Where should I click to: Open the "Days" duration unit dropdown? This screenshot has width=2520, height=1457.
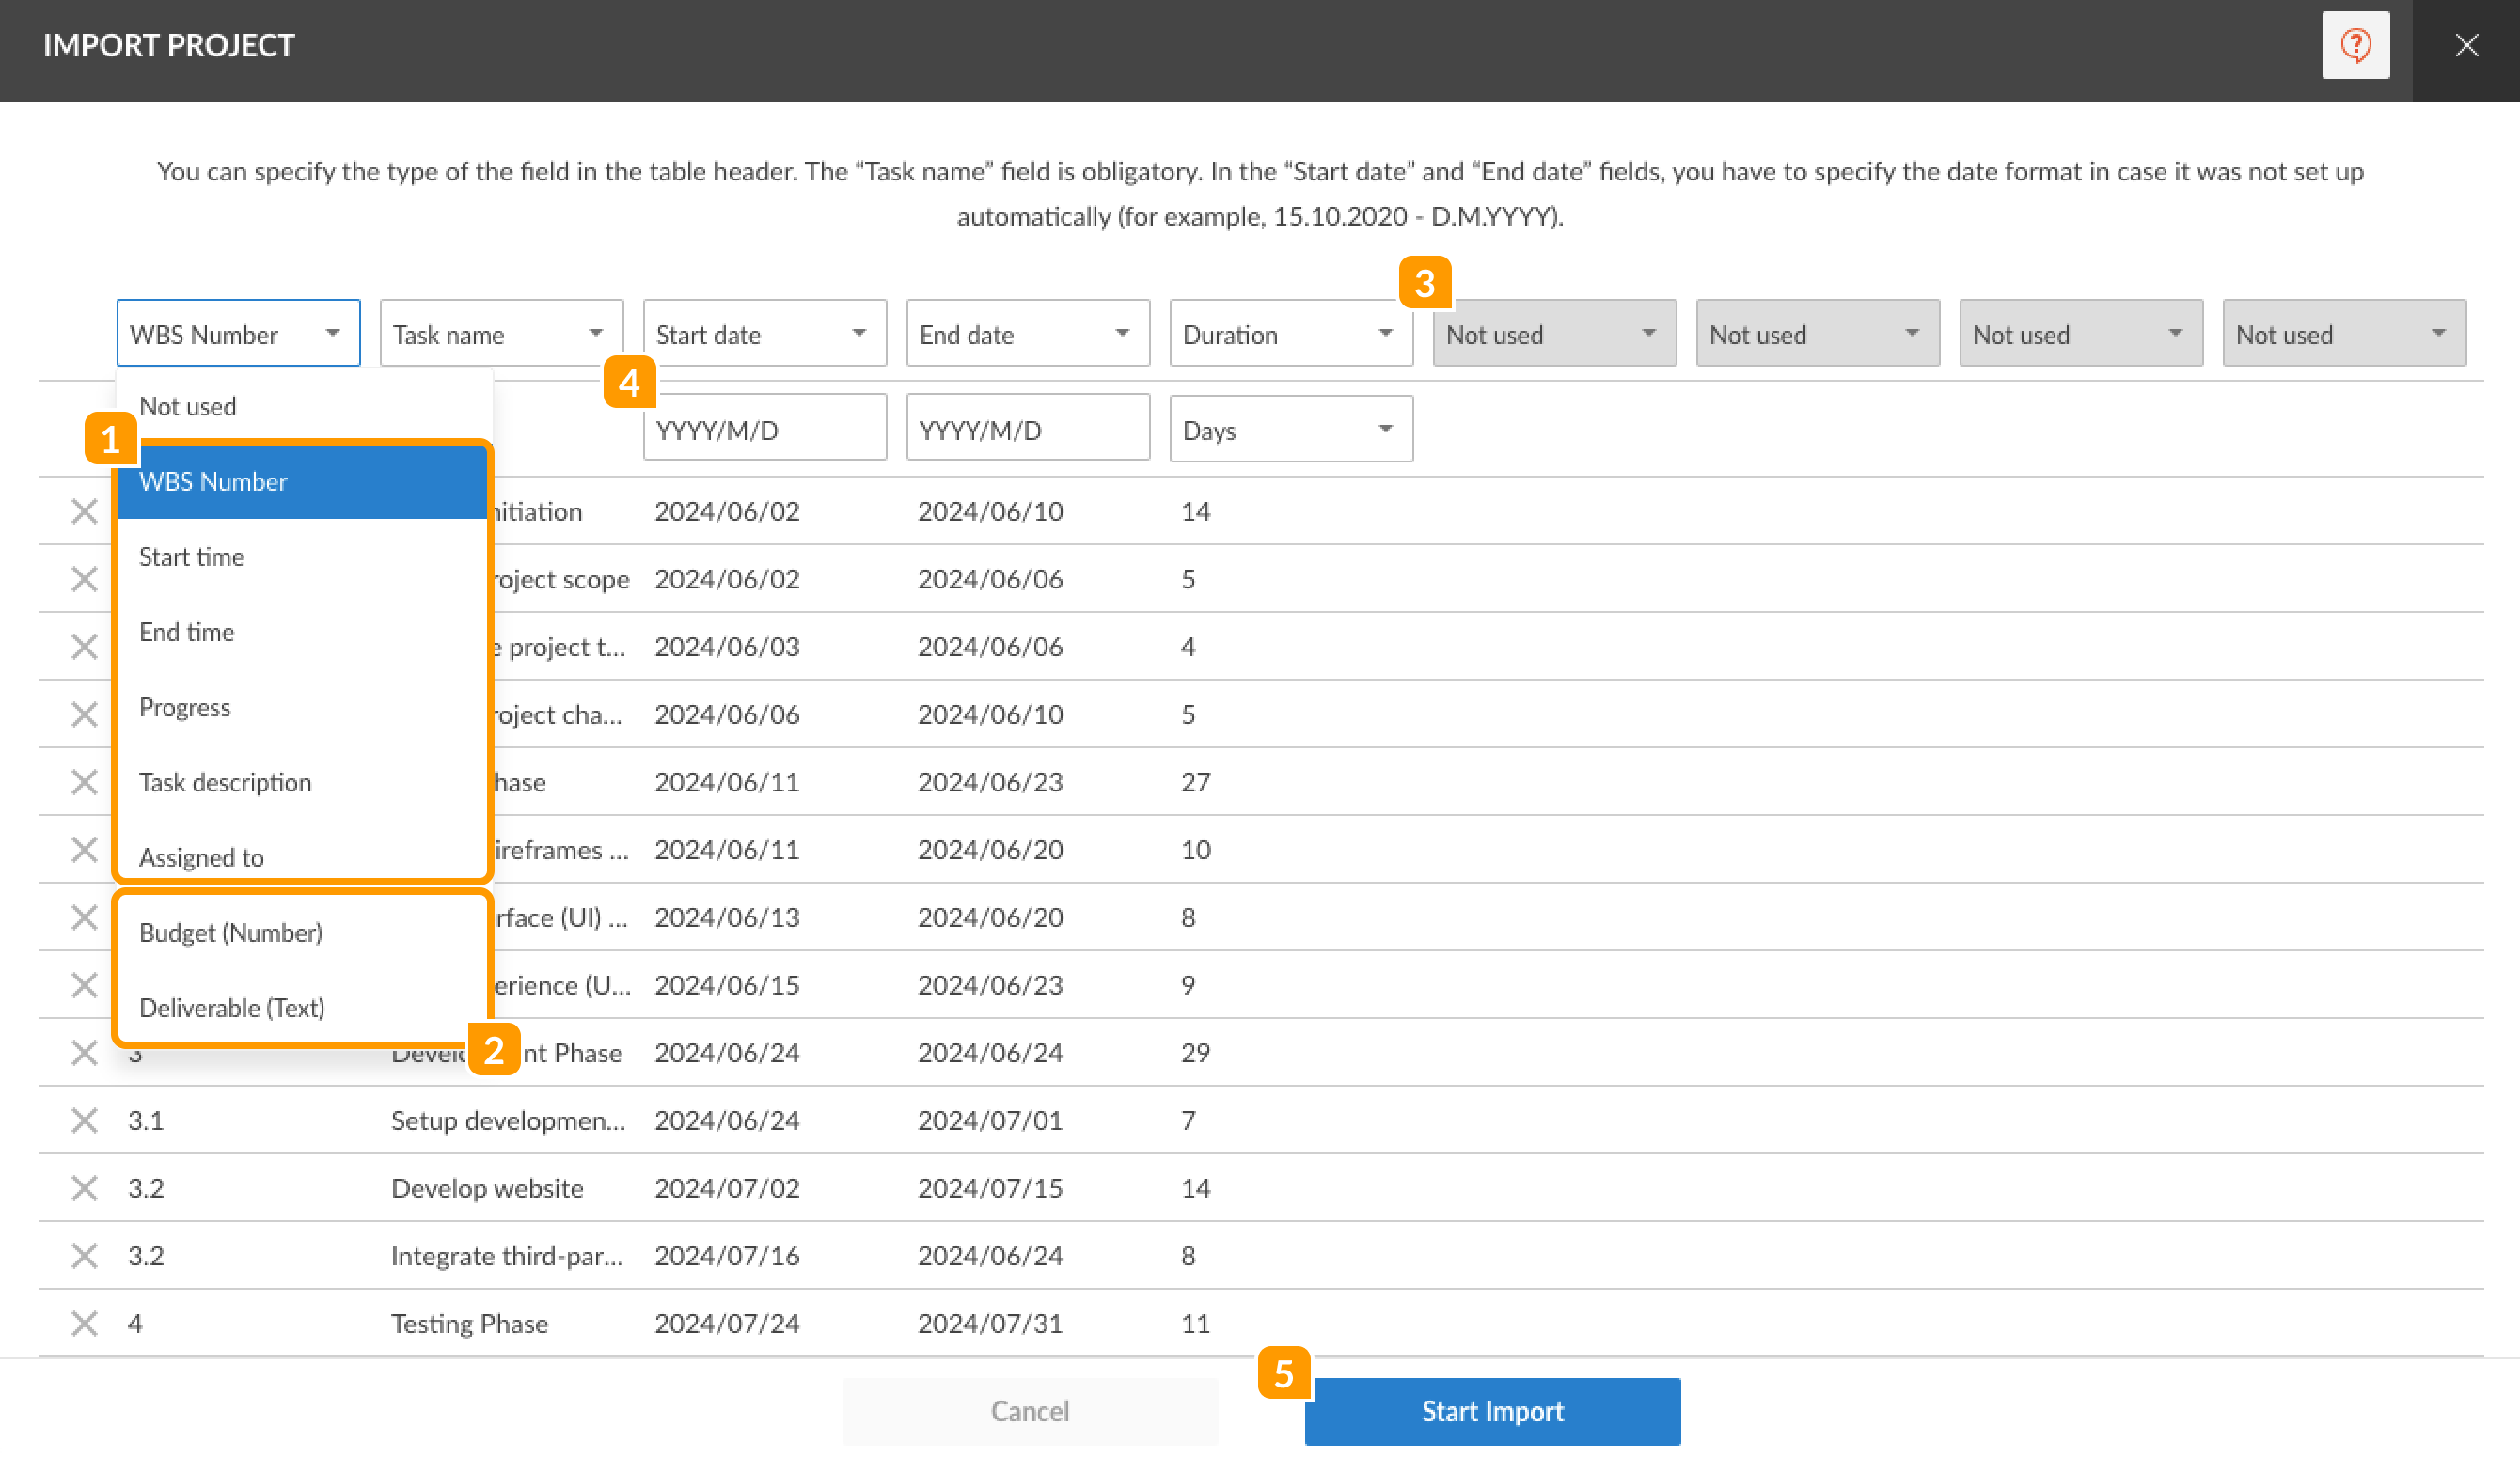click(x=1290, y=429)
